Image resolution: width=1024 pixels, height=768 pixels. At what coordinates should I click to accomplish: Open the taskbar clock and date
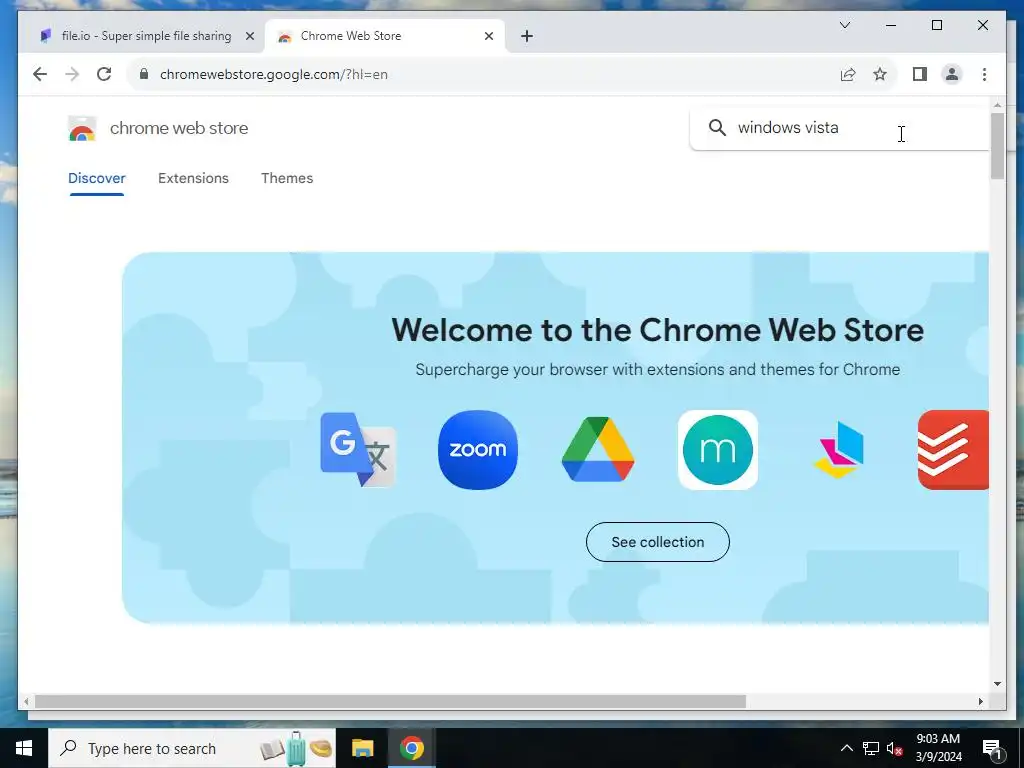click(938, 748)
